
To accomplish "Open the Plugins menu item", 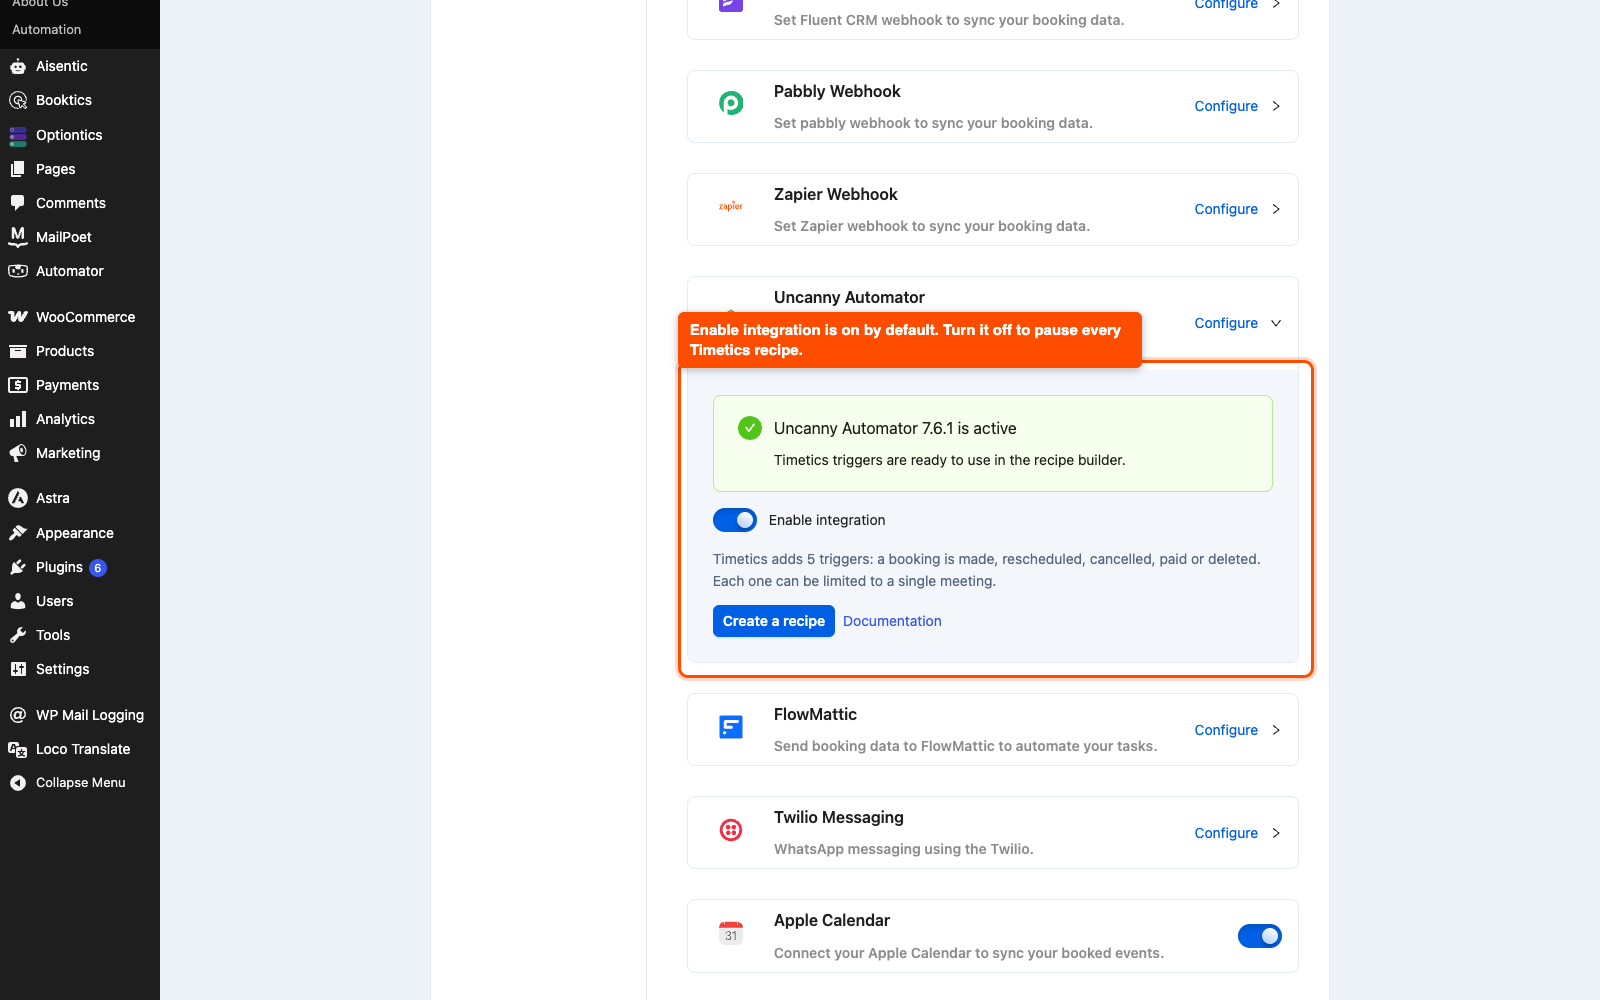I will (80, 567).
